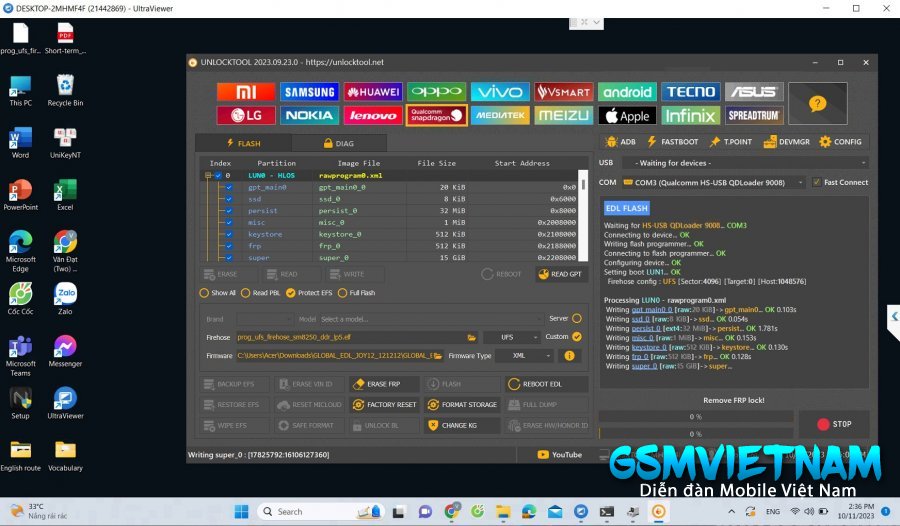
Task: Select the Samsung brand tile
Action: click(309, 92)
